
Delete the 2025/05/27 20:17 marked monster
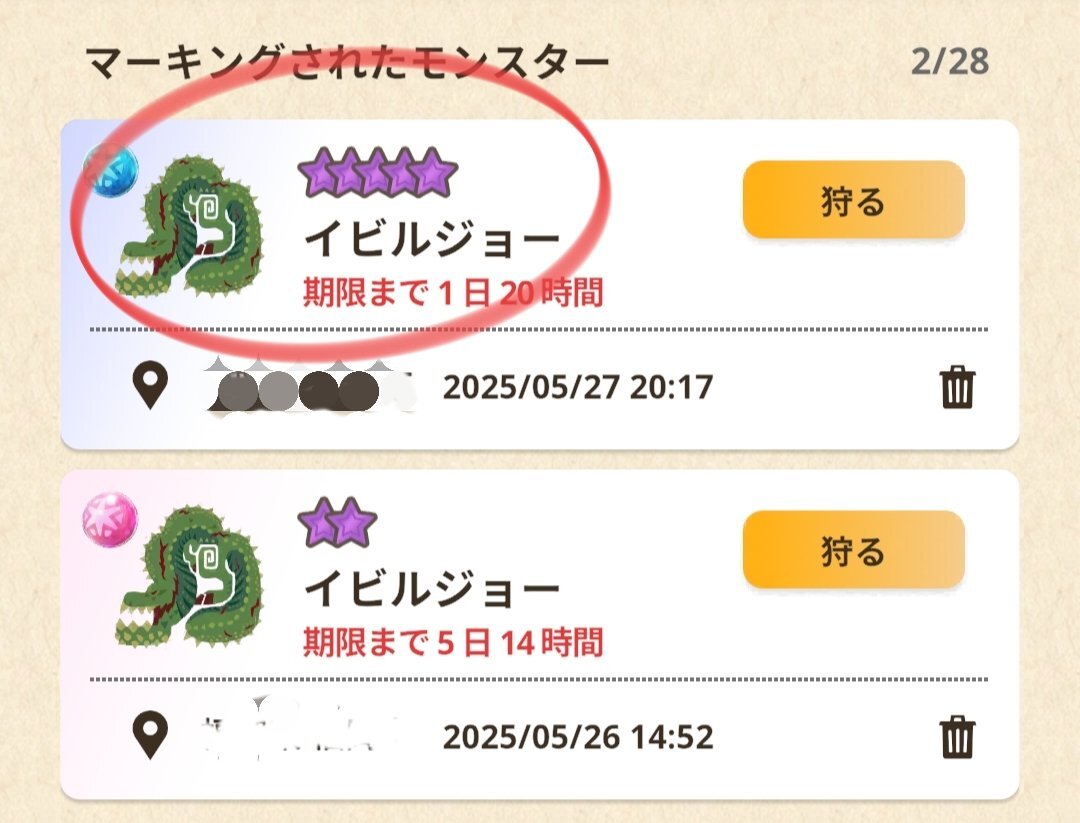pos(957,387)
